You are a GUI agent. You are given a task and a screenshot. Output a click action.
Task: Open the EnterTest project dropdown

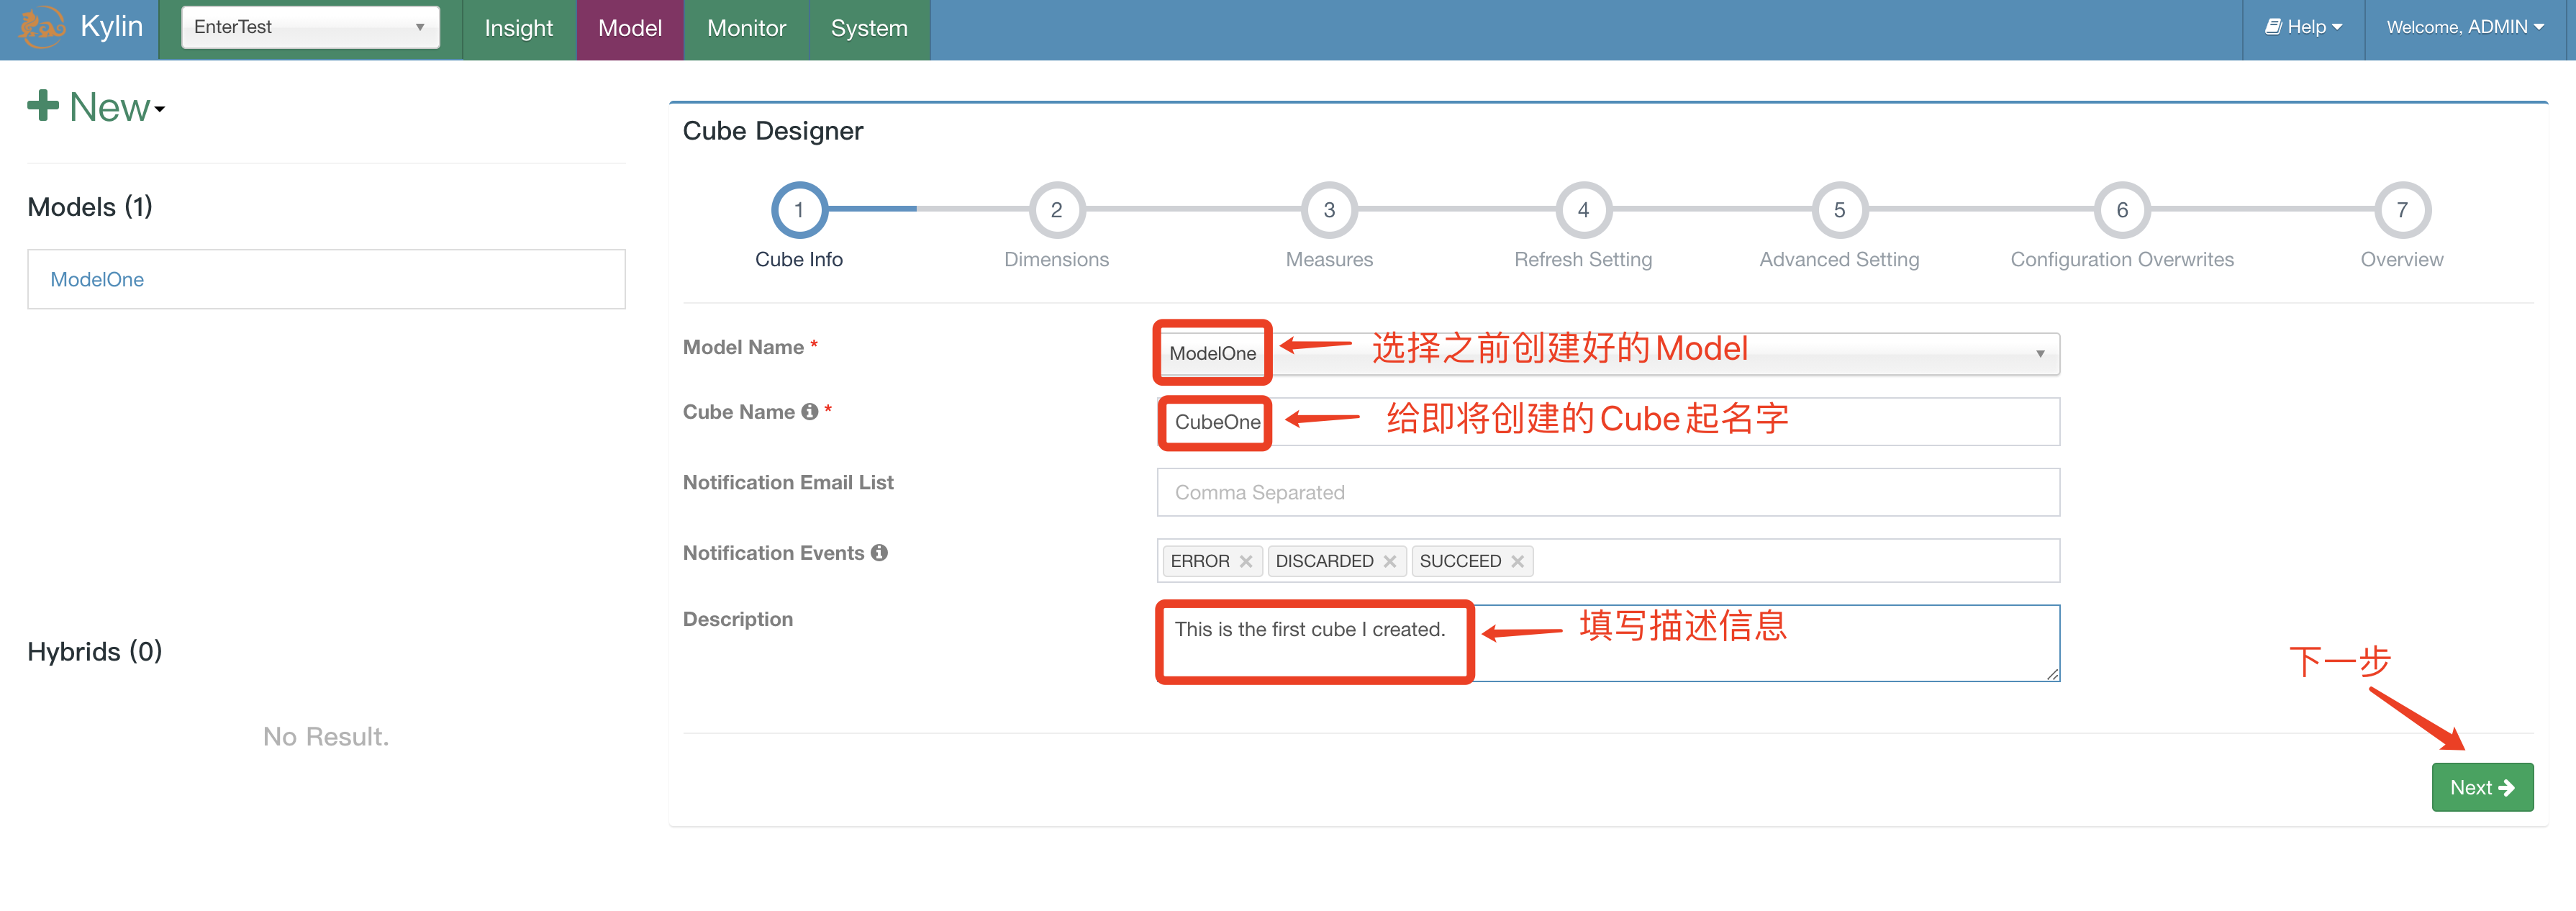point(310,27)
